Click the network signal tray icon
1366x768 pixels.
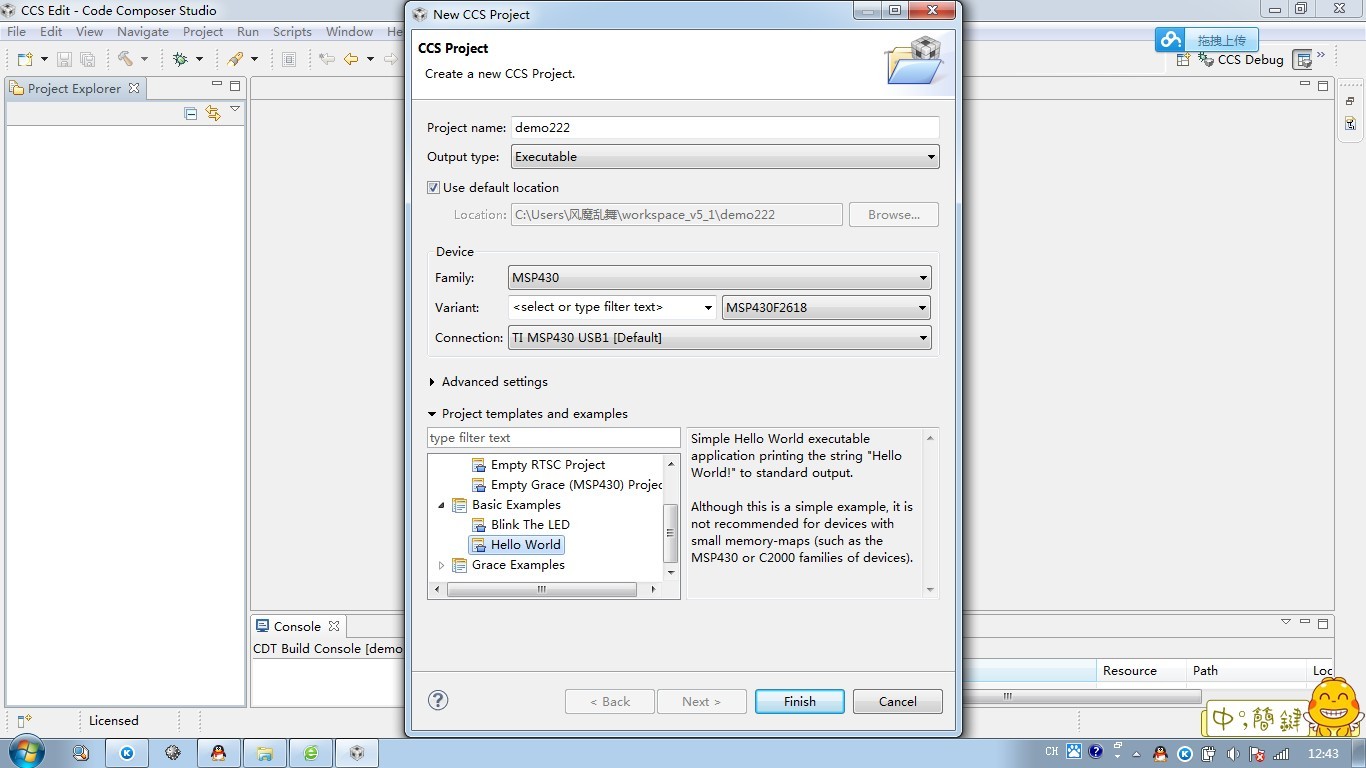1281,753
